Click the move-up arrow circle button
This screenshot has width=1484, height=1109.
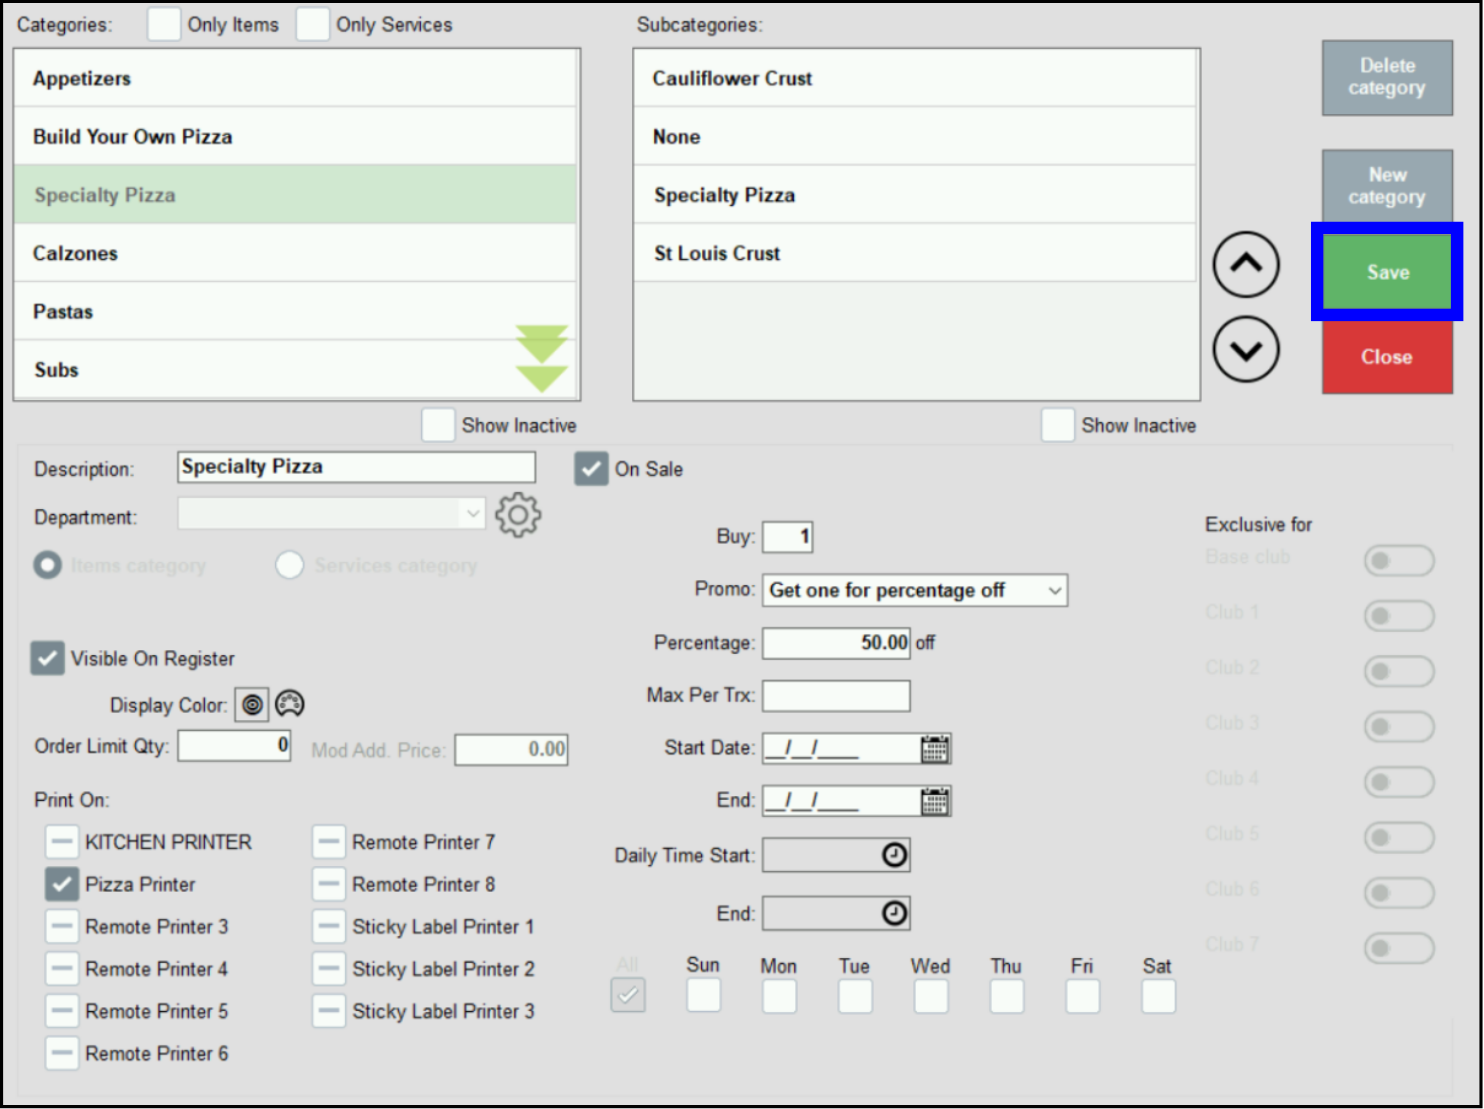[1245, 265]
